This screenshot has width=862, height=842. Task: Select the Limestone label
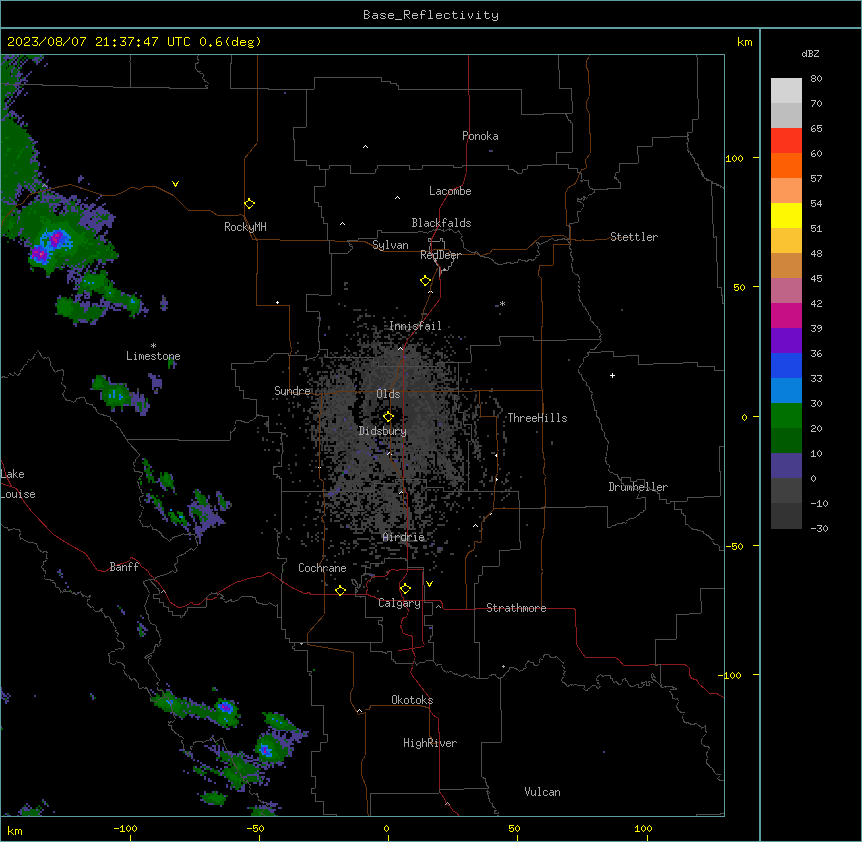(153, 356)
